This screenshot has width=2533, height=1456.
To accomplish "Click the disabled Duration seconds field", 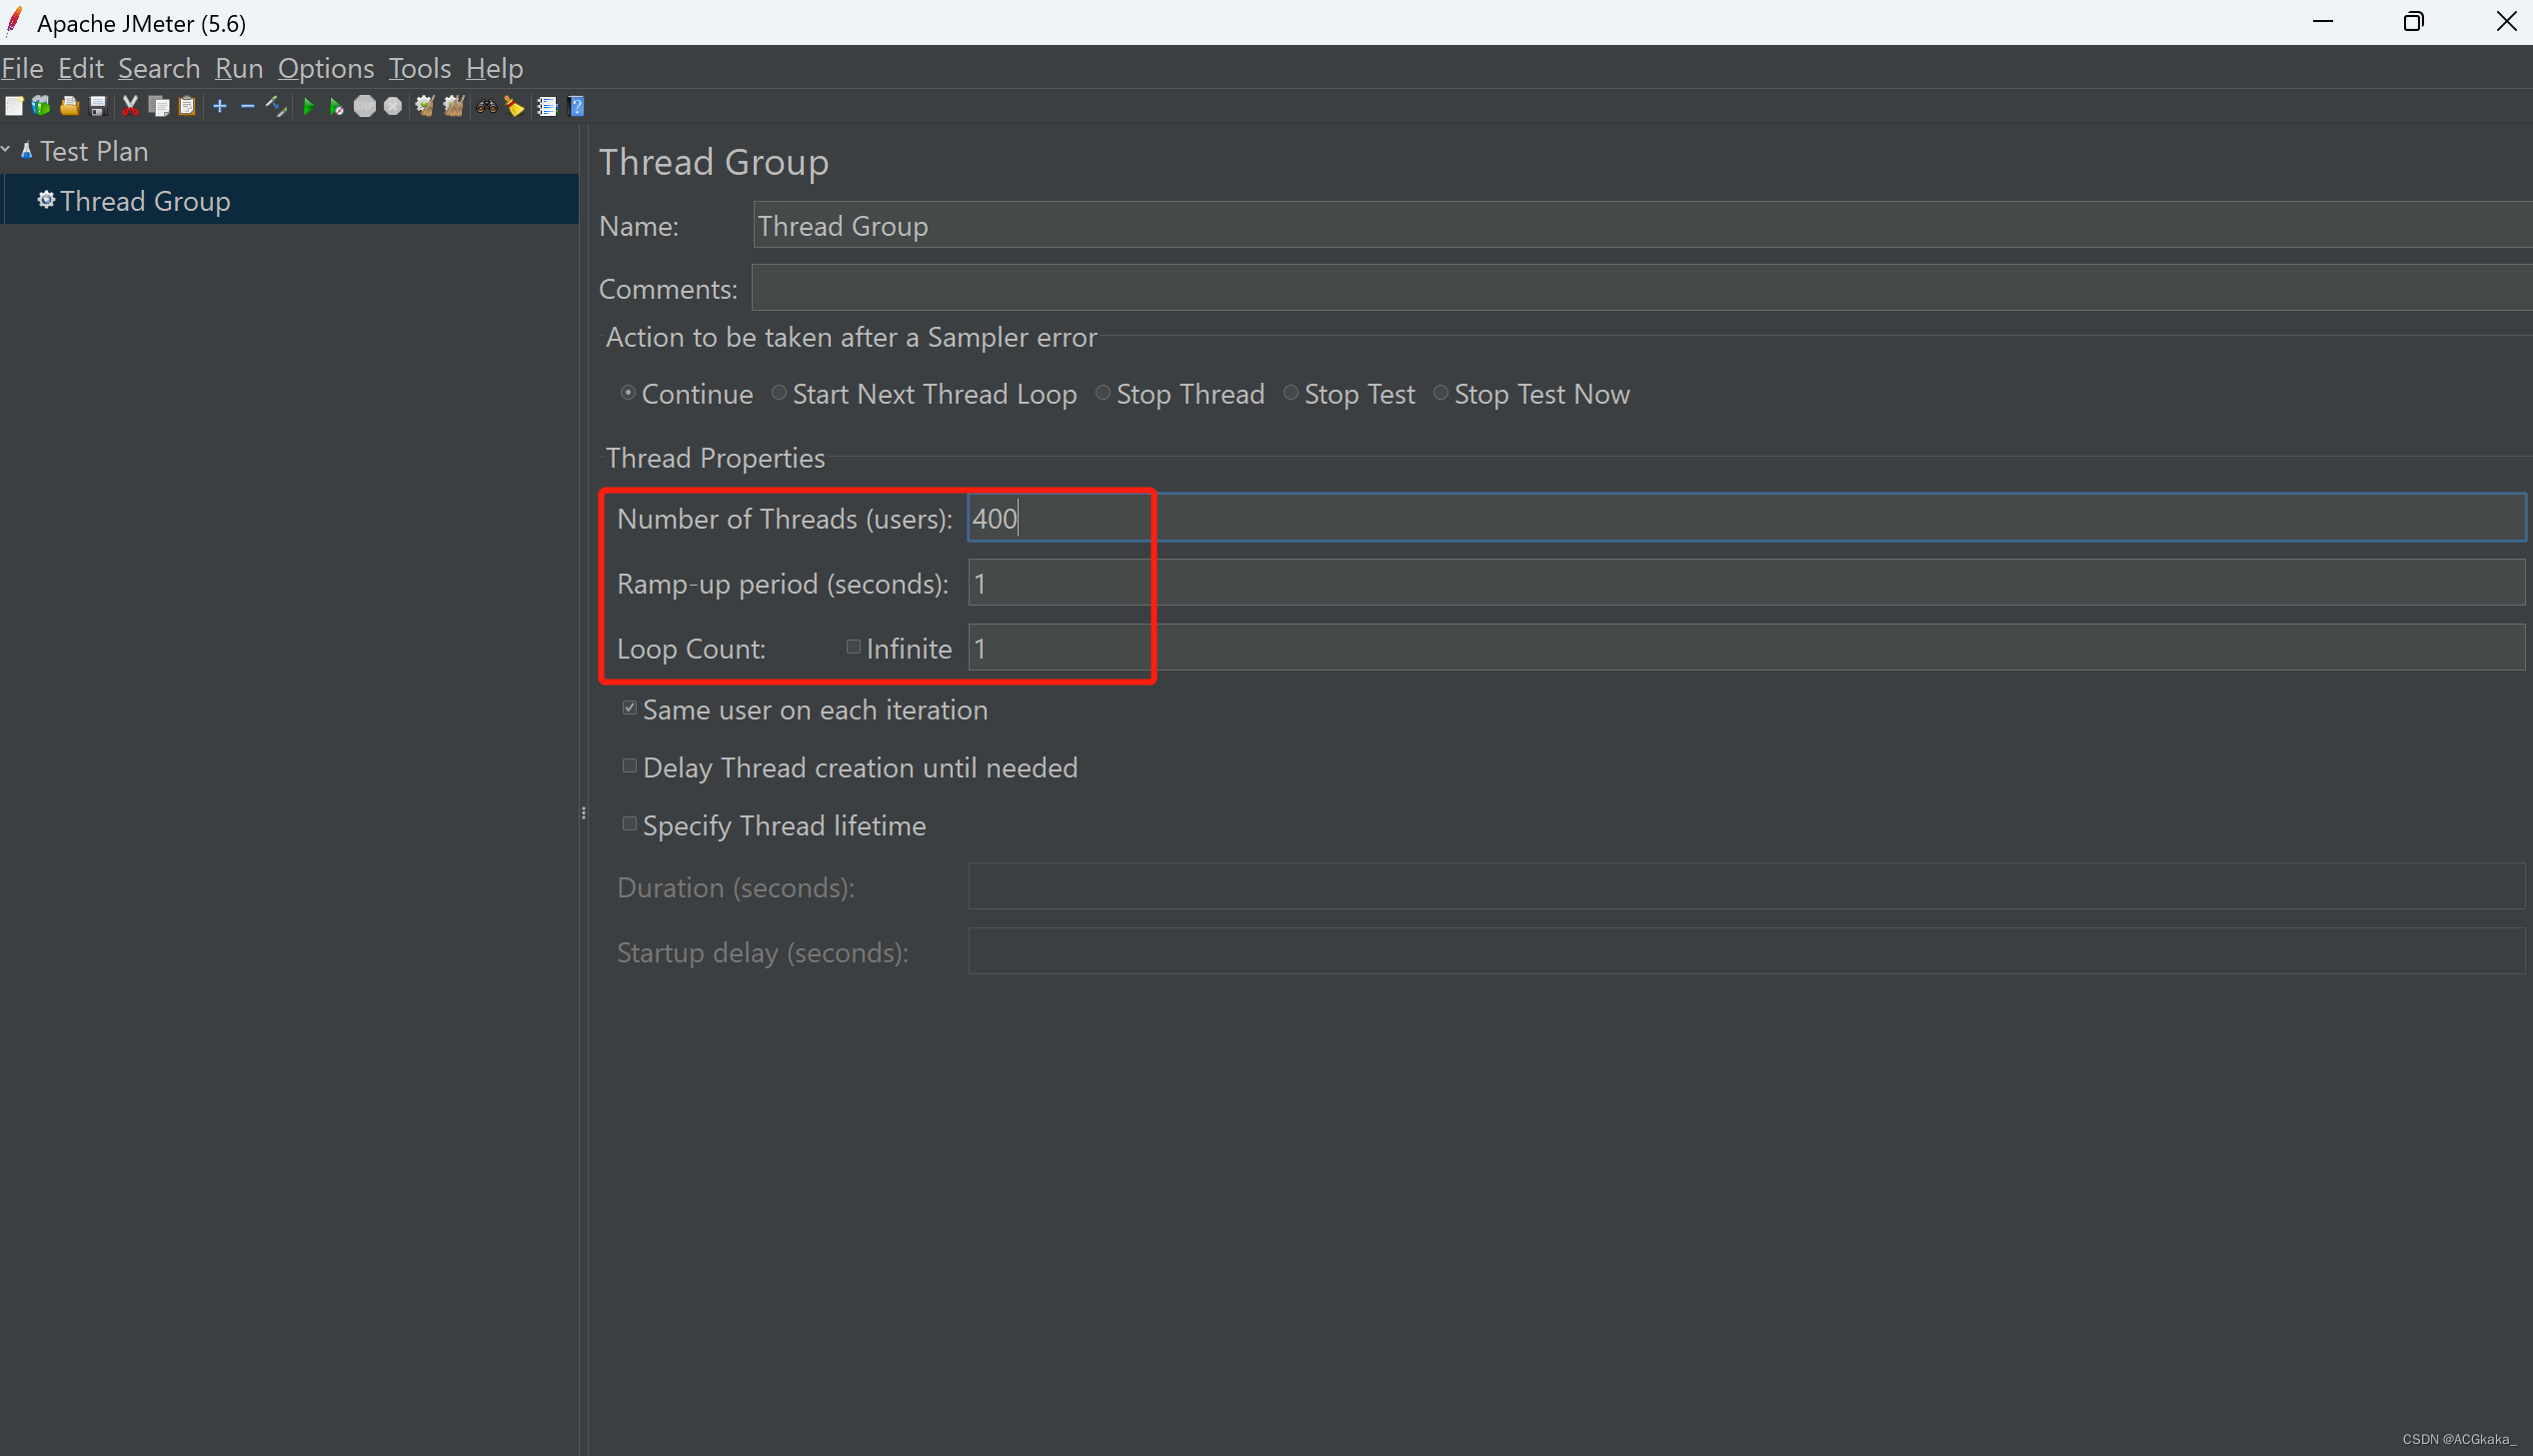I will (1747, 887).
